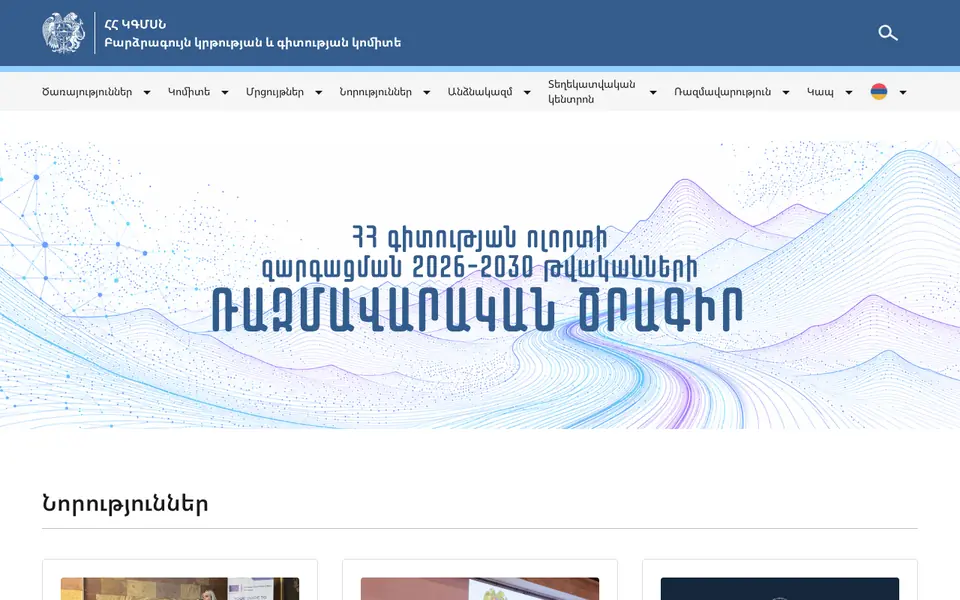960x600 pixels.
Task: Open the ՌԱԶՄԱՎԱՐԱԿԱՆ ԾՐԱԳԻՐ banner
Action: (x=480, y=285)
